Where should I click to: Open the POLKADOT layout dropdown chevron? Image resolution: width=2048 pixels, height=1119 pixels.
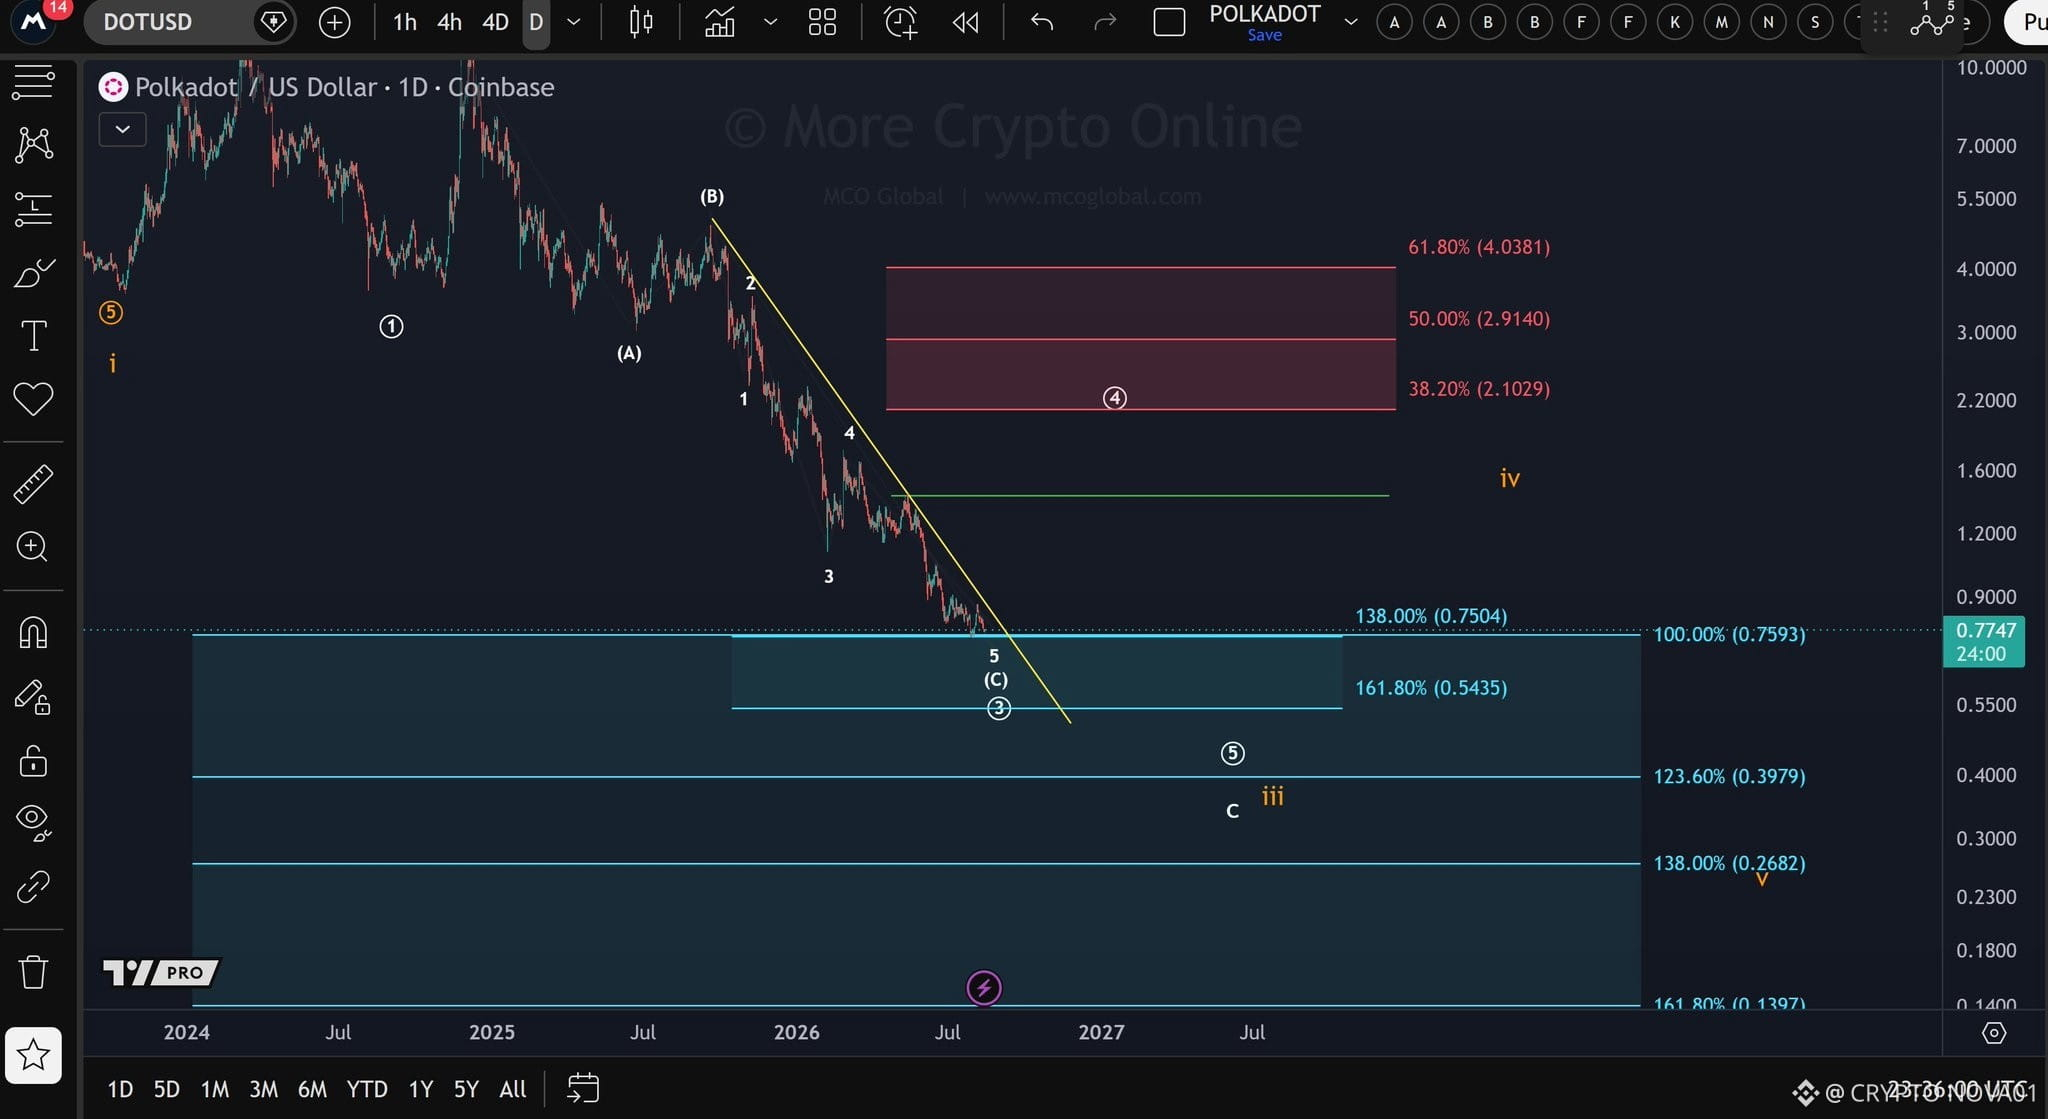(x=1351, y=22)
